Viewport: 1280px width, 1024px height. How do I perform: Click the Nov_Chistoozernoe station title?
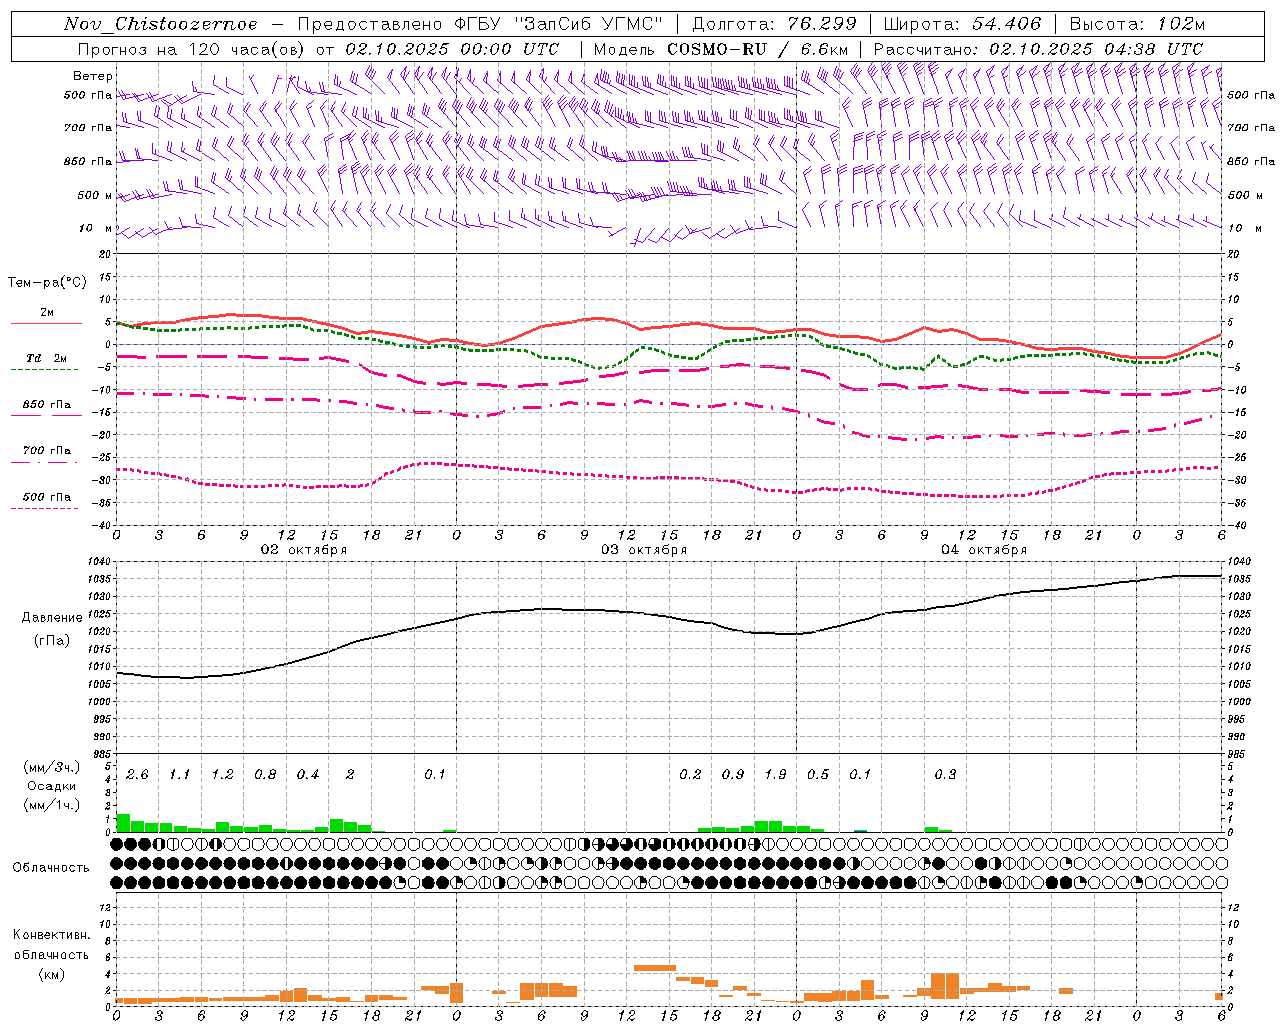[161, 24]
